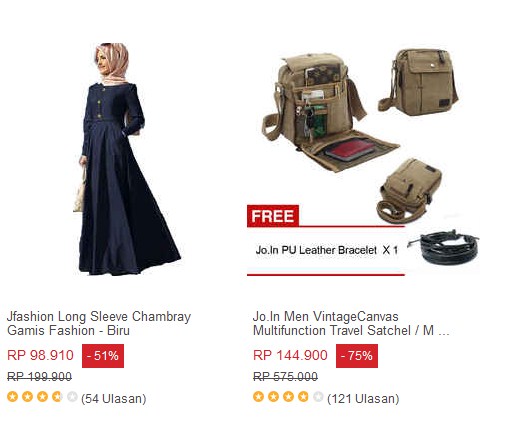Click the RP 144.900 sale price
Image resolution: width=520 pixels, height=441 pixels.
pos(290,355)
